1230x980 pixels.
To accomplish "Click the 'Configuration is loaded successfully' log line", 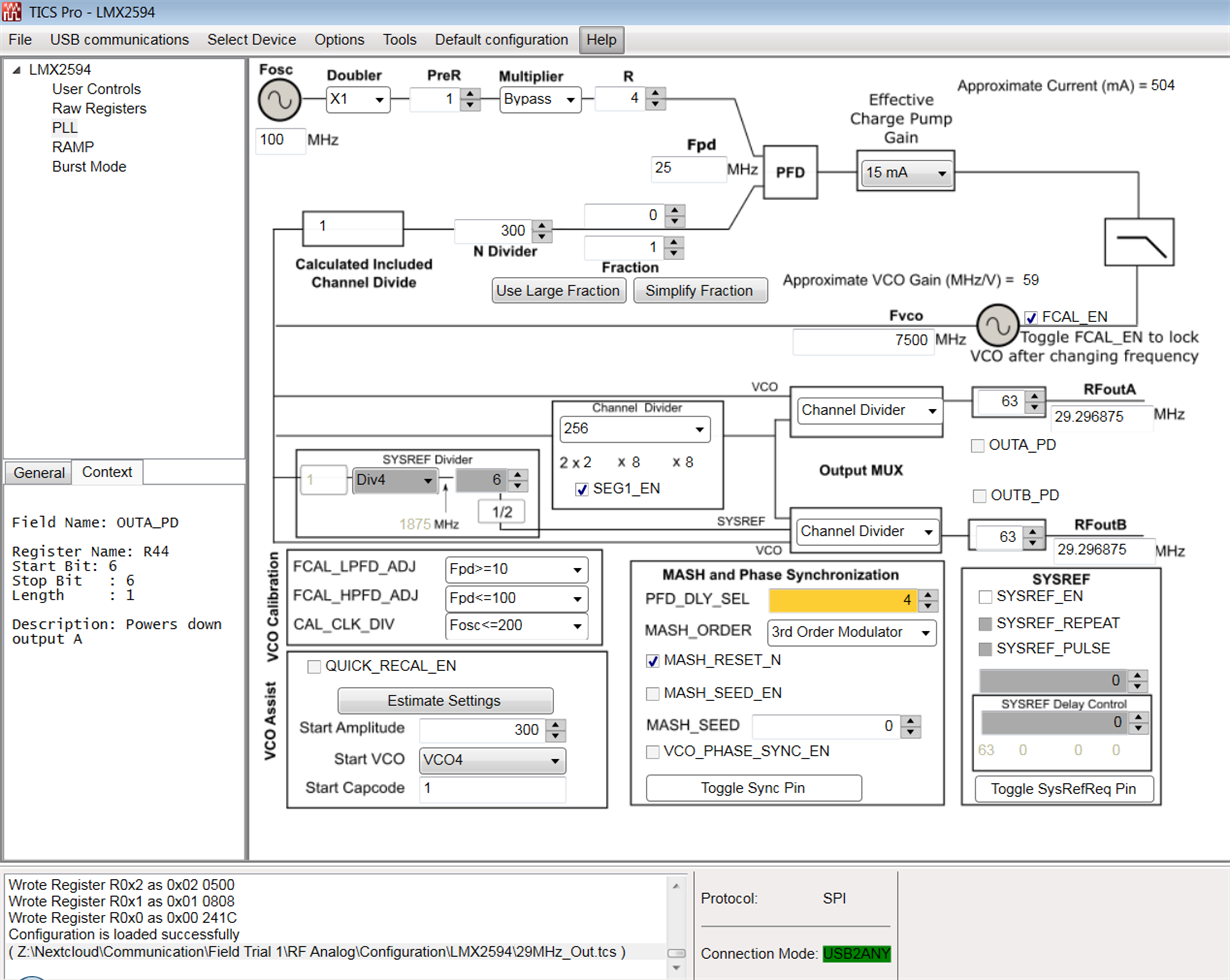I will (x=124, y=935).
